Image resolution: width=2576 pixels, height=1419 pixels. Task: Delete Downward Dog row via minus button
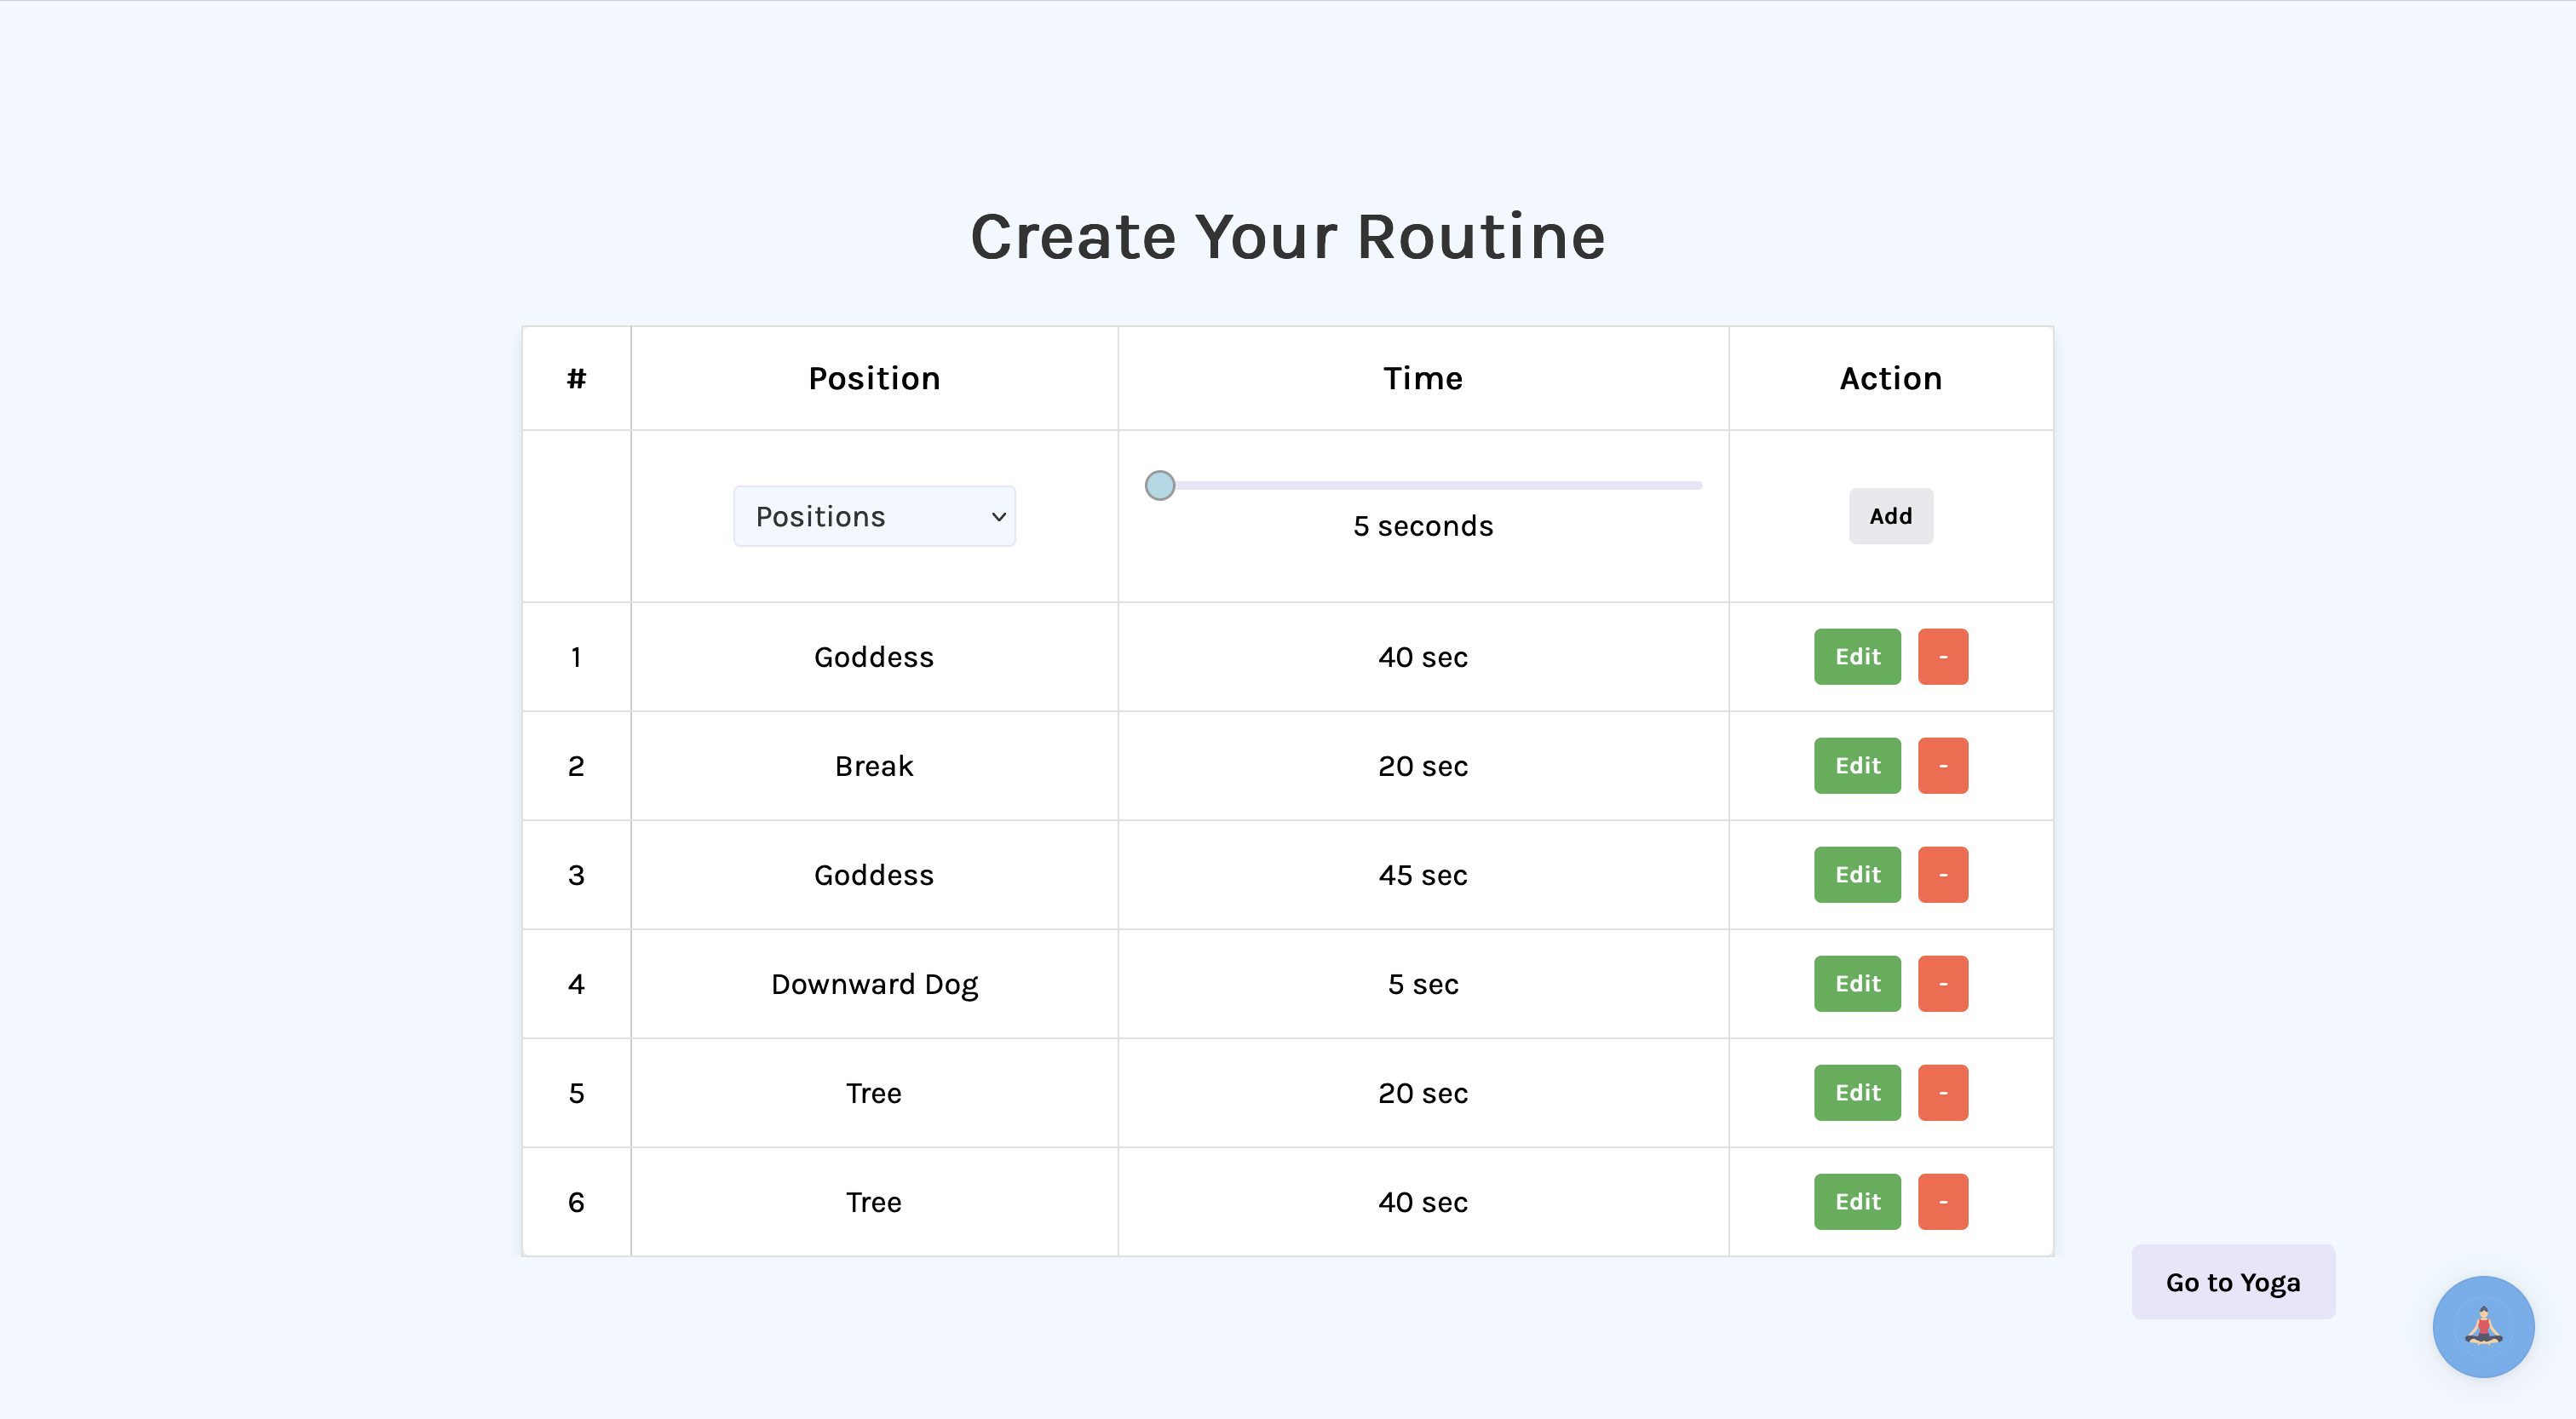point(1942,984)
